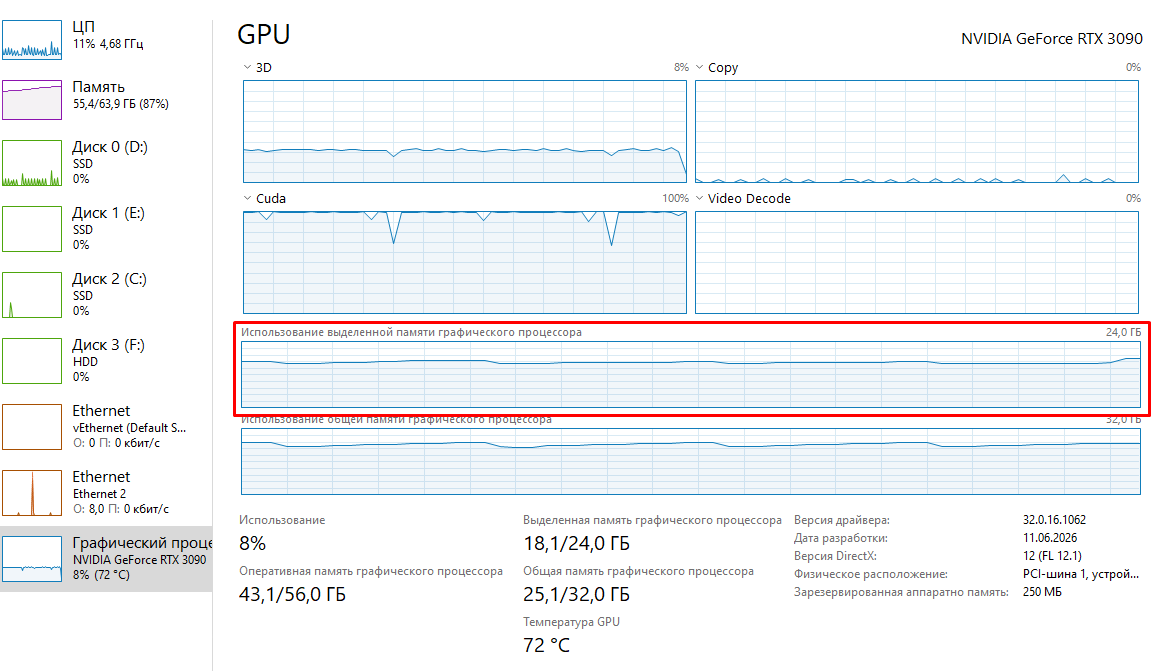This screenshot has height=671, width=1165.
Task: Click the shared GPU memory usage graph
Action: click(690, 461)
